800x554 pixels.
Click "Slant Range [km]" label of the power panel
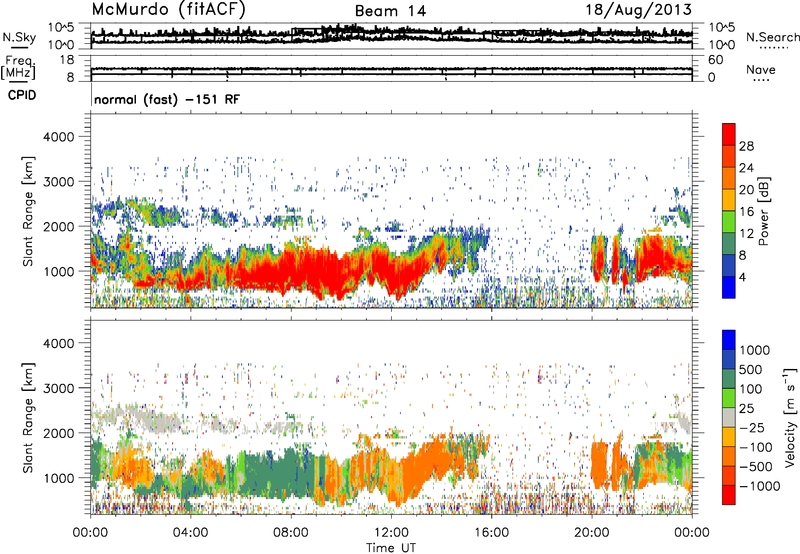pyautogui.click(x=28, y=211)
